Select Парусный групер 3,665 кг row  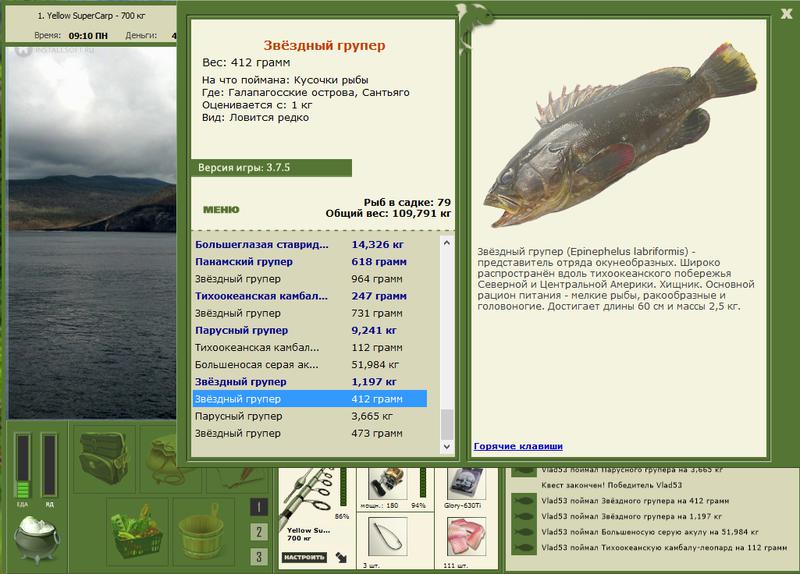click(x=310, y=416)
